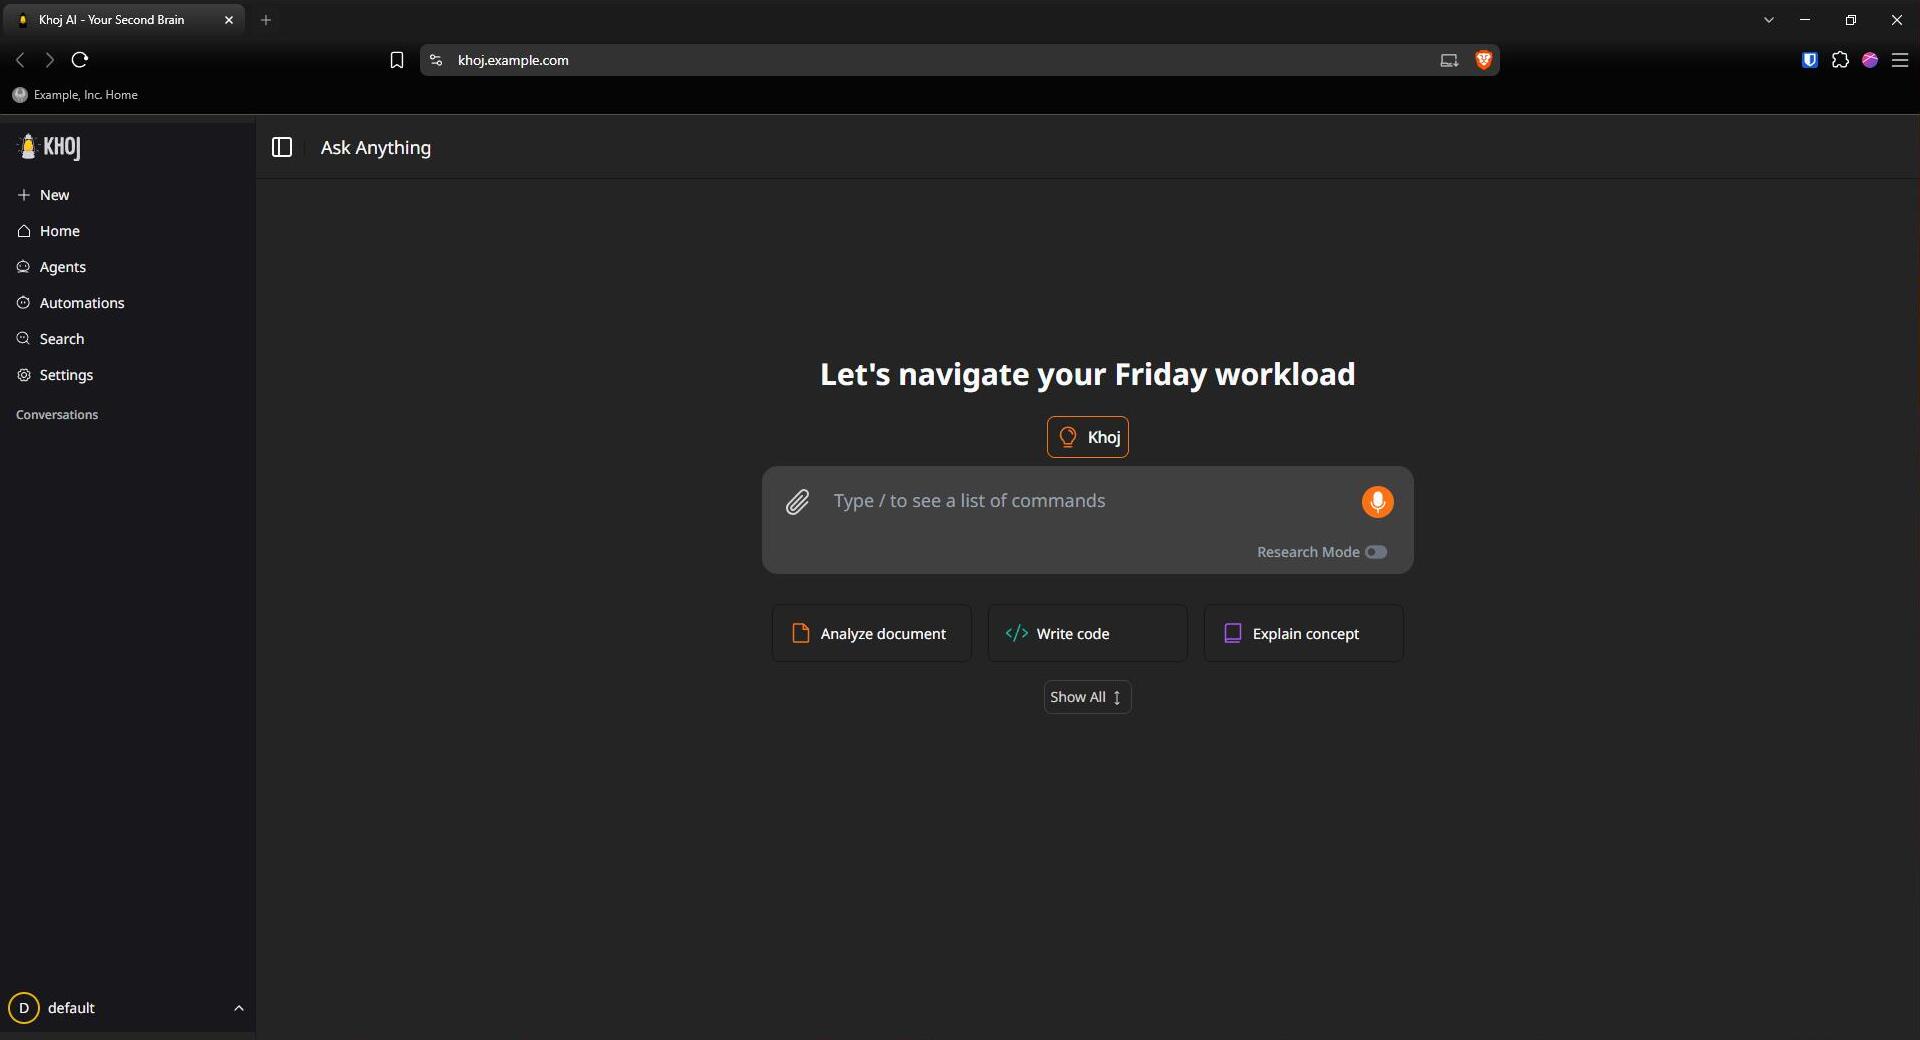Open the Brave Shields icon in the address bar

[1483, 60]
